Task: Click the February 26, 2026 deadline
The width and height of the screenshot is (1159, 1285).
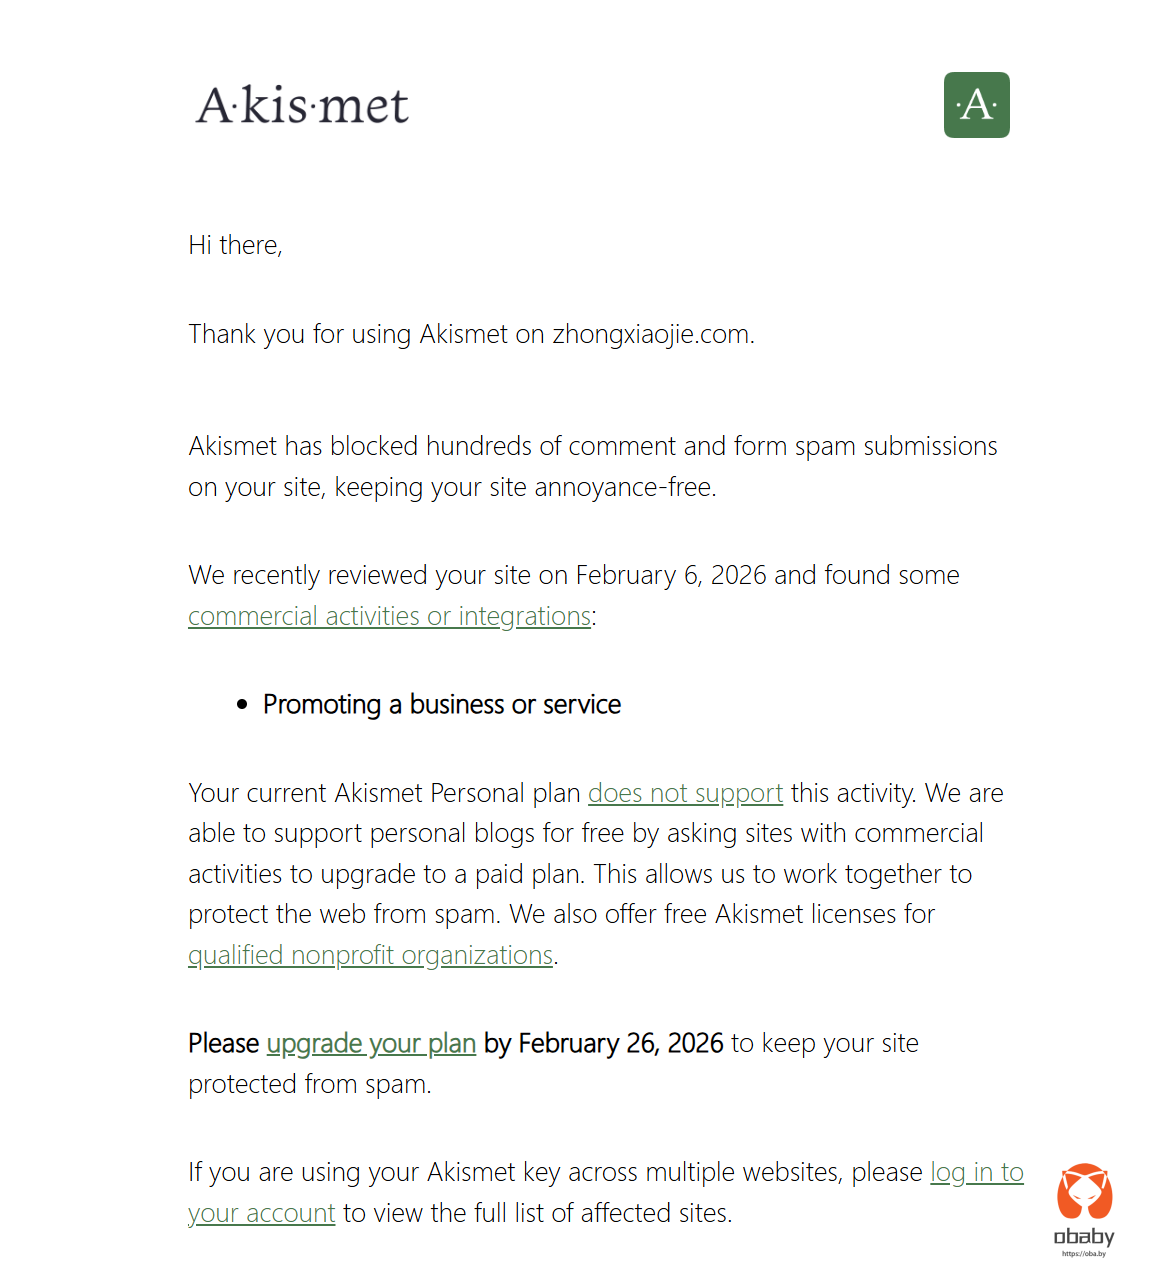Action: click(620, 1043)
